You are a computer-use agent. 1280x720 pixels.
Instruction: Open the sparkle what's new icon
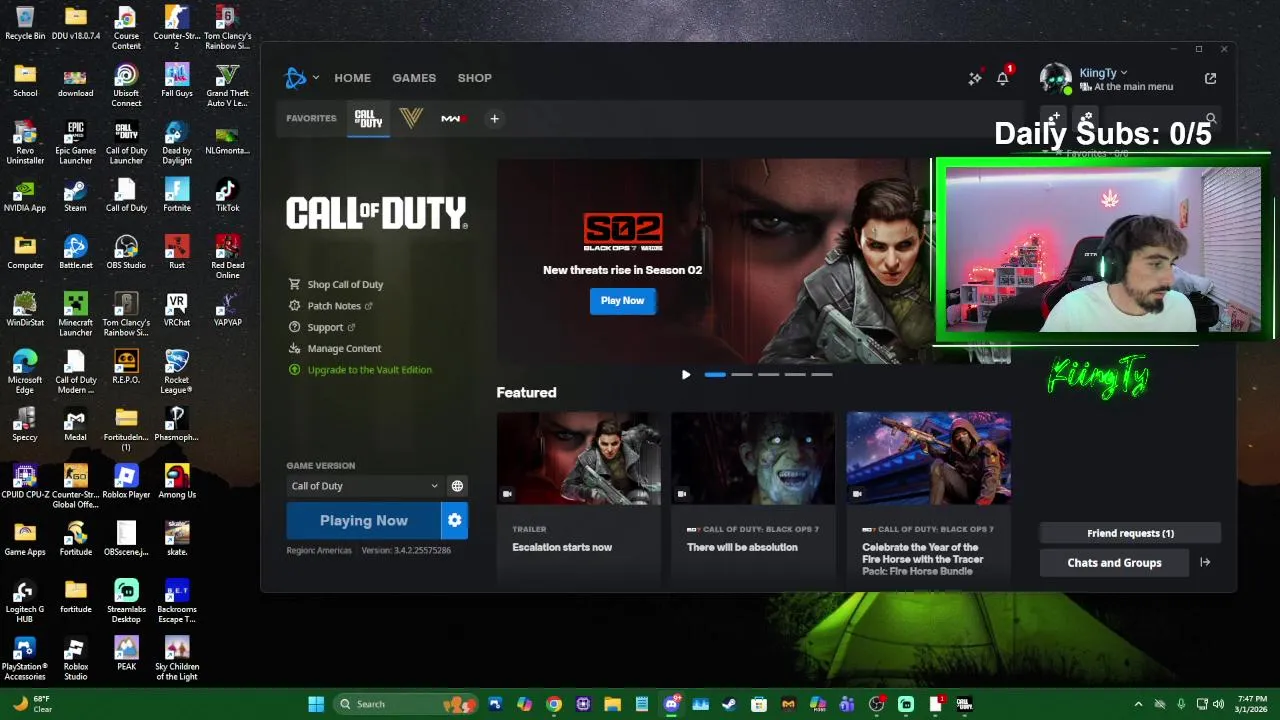(x=975, y=78)
